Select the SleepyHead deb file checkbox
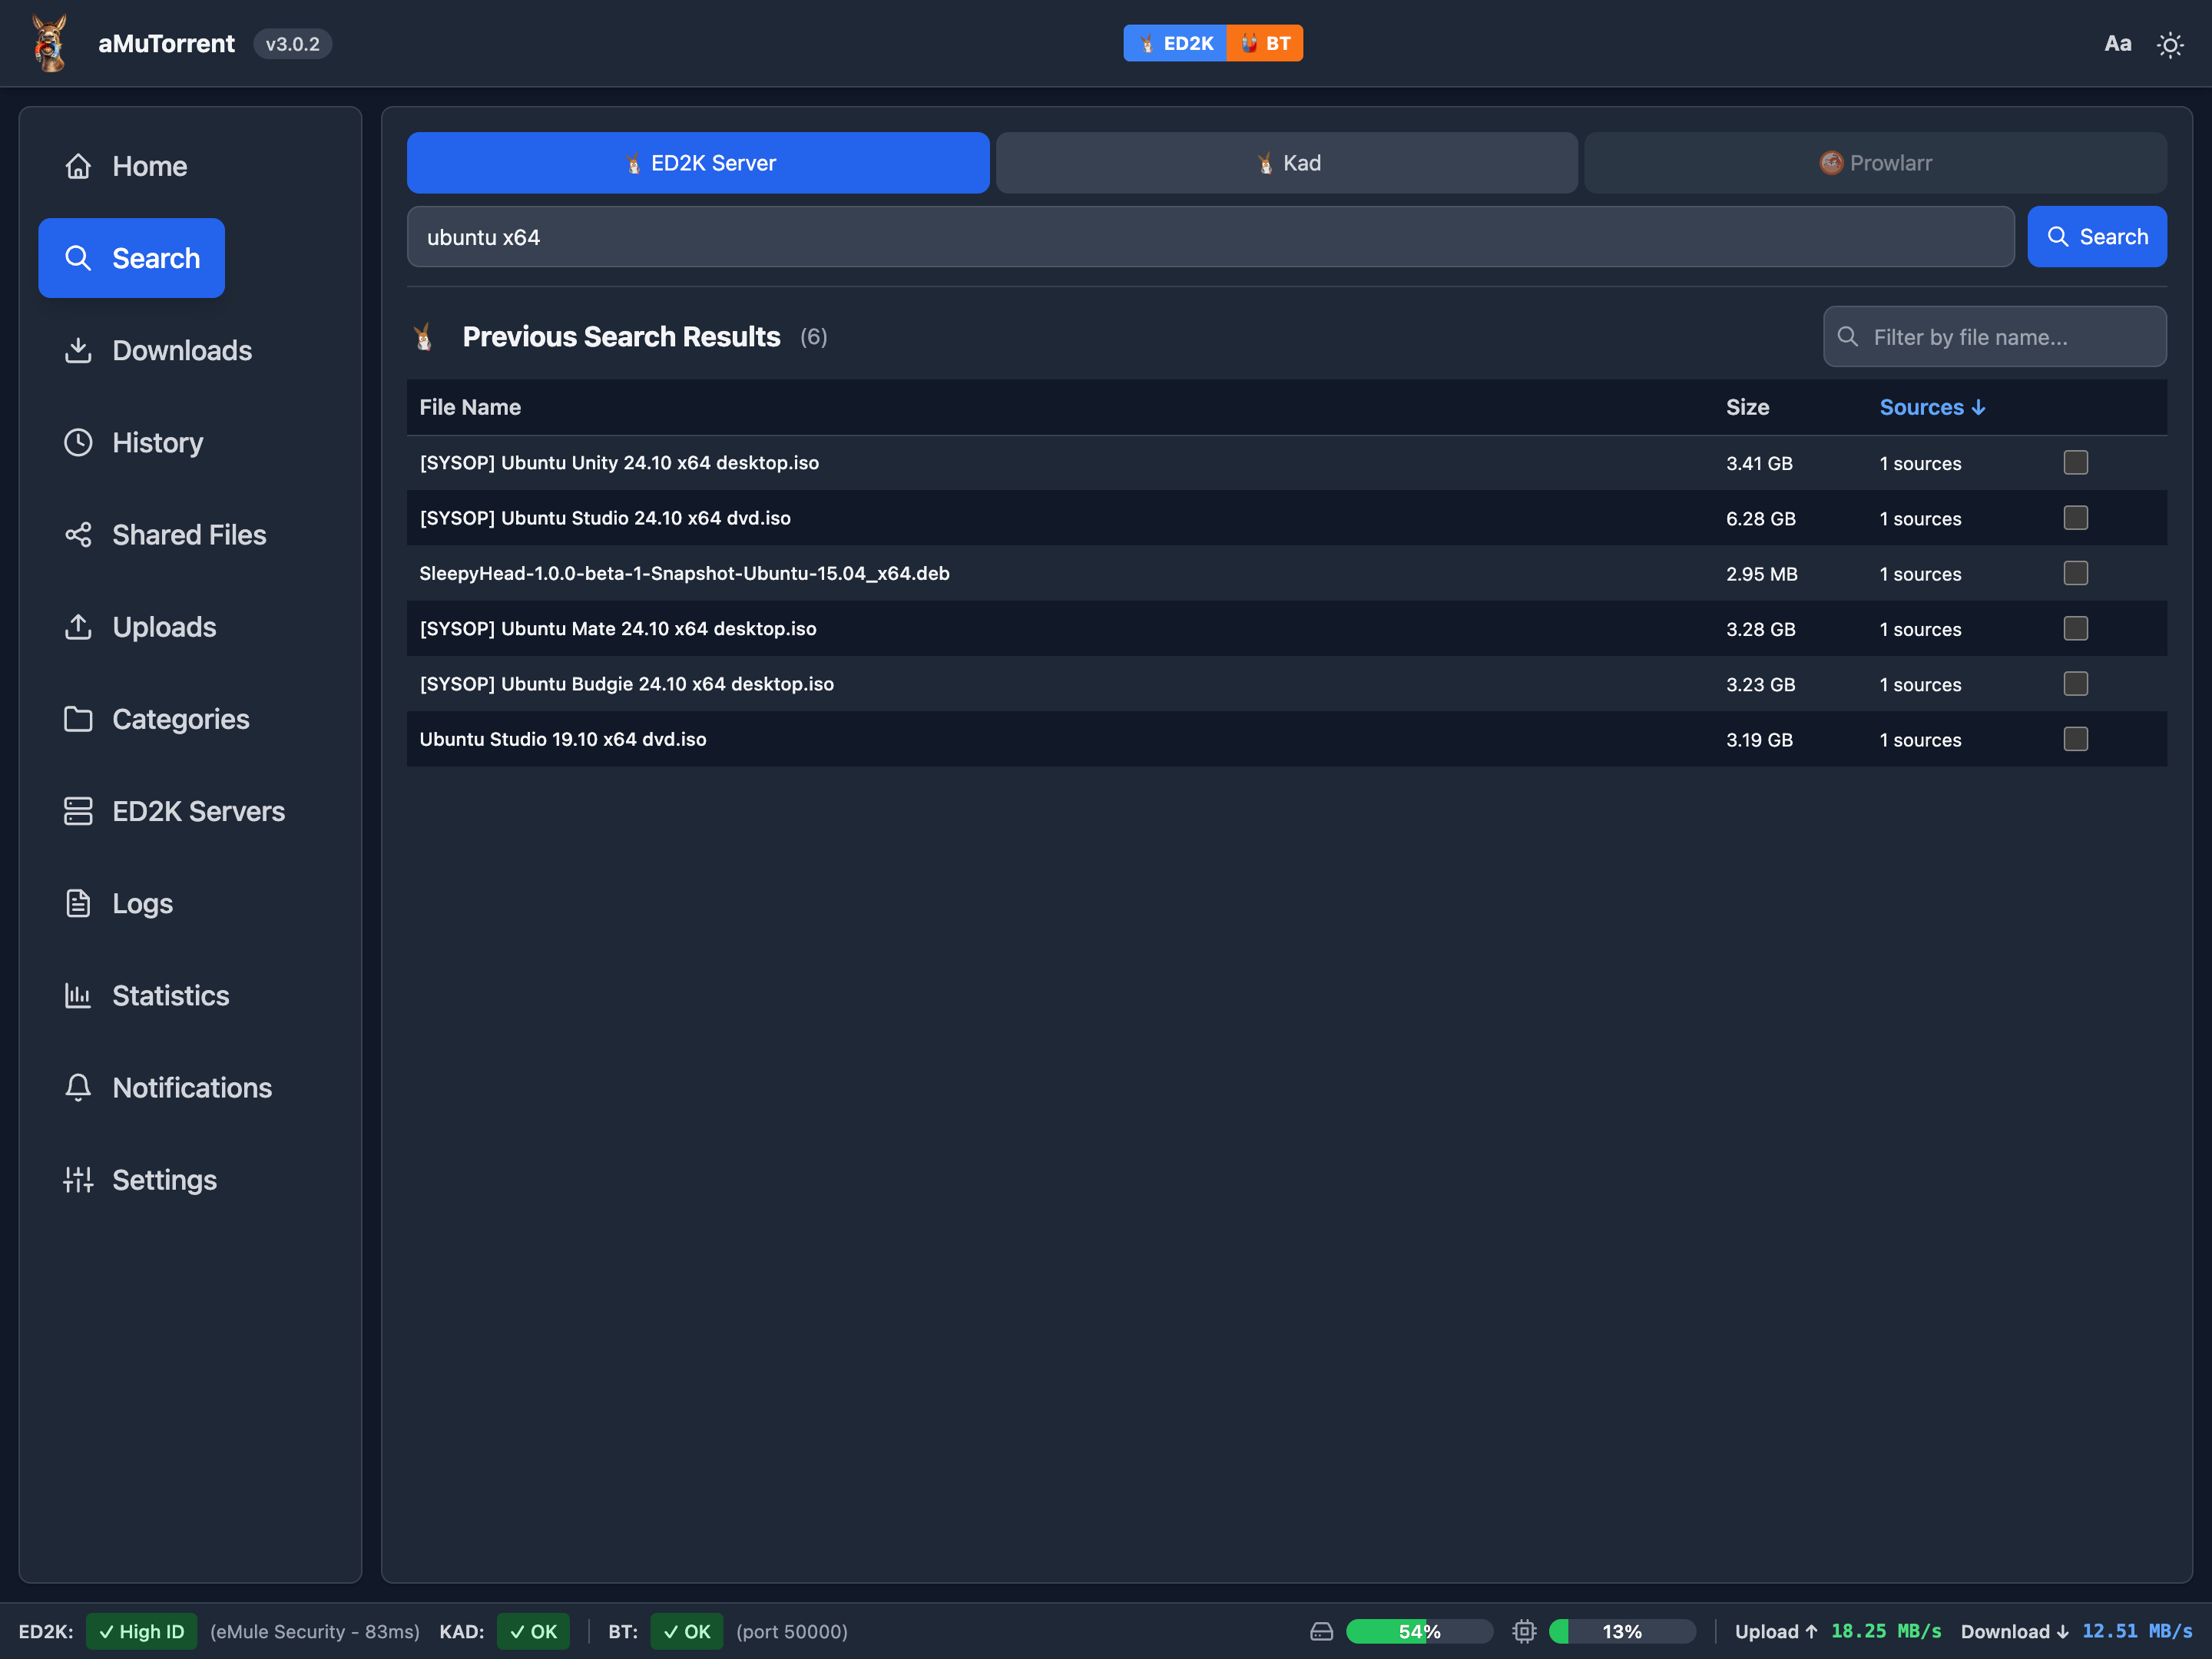Image resolution: width=2212 pixels, height=1659 pixels. (2075, 573)
